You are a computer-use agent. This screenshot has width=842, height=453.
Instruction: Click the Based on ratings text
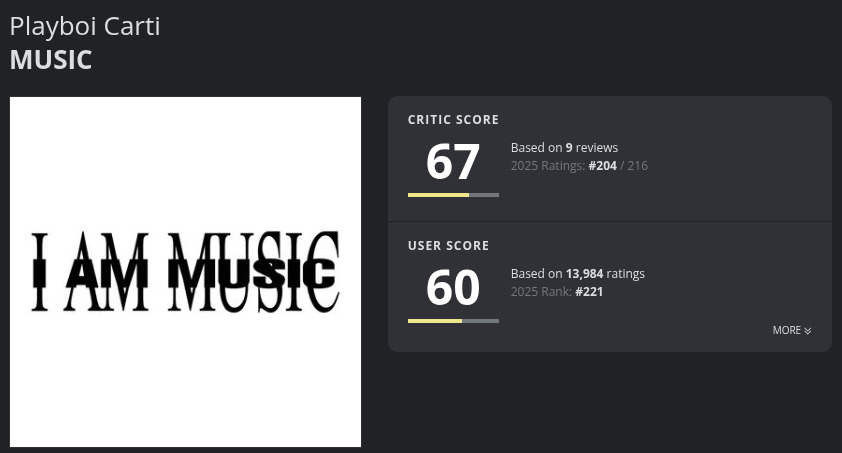pyautogui.click(x=577, y=274)
